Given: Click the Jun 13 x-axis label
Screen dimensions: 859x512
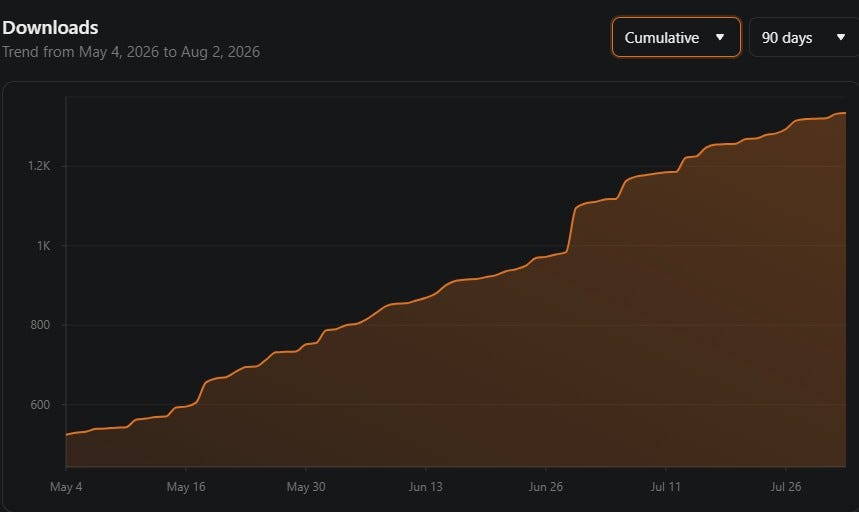Looking at the screenshot, I should [426, 487].
